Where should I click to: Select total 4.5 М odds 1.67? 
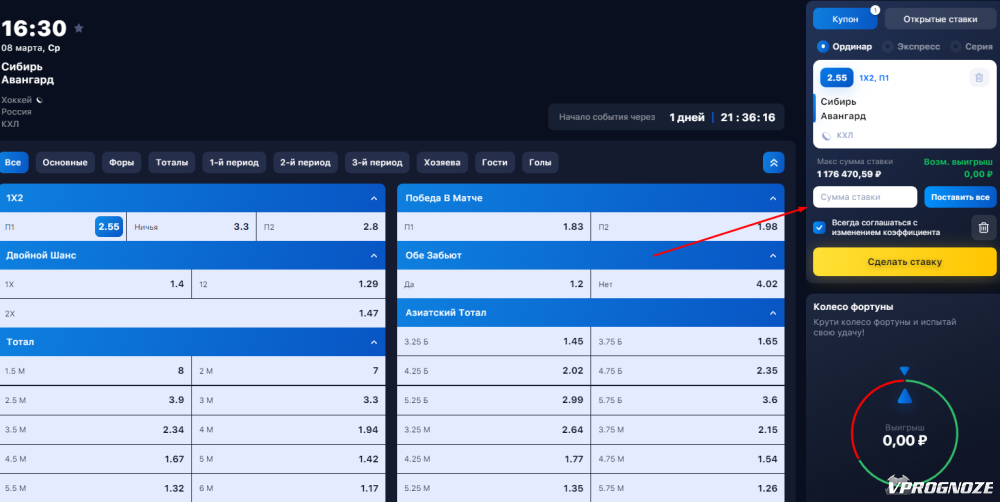point(95,459)
